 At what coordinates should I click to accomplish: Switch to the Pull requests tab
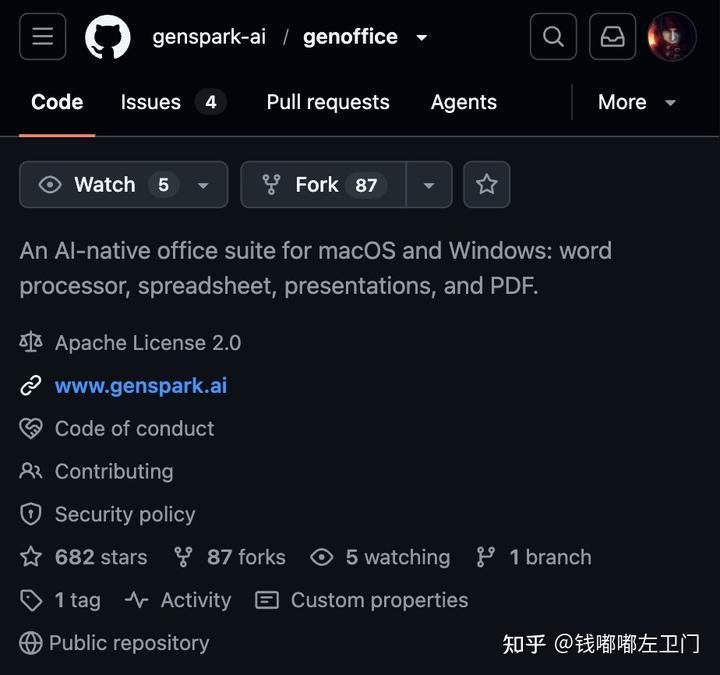(328, 102)
